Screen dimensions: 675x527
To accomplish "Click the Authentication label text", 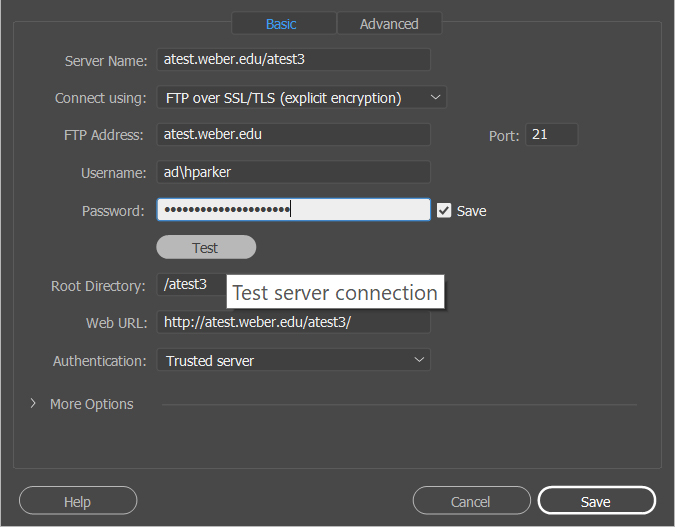I will coord(100,361).
